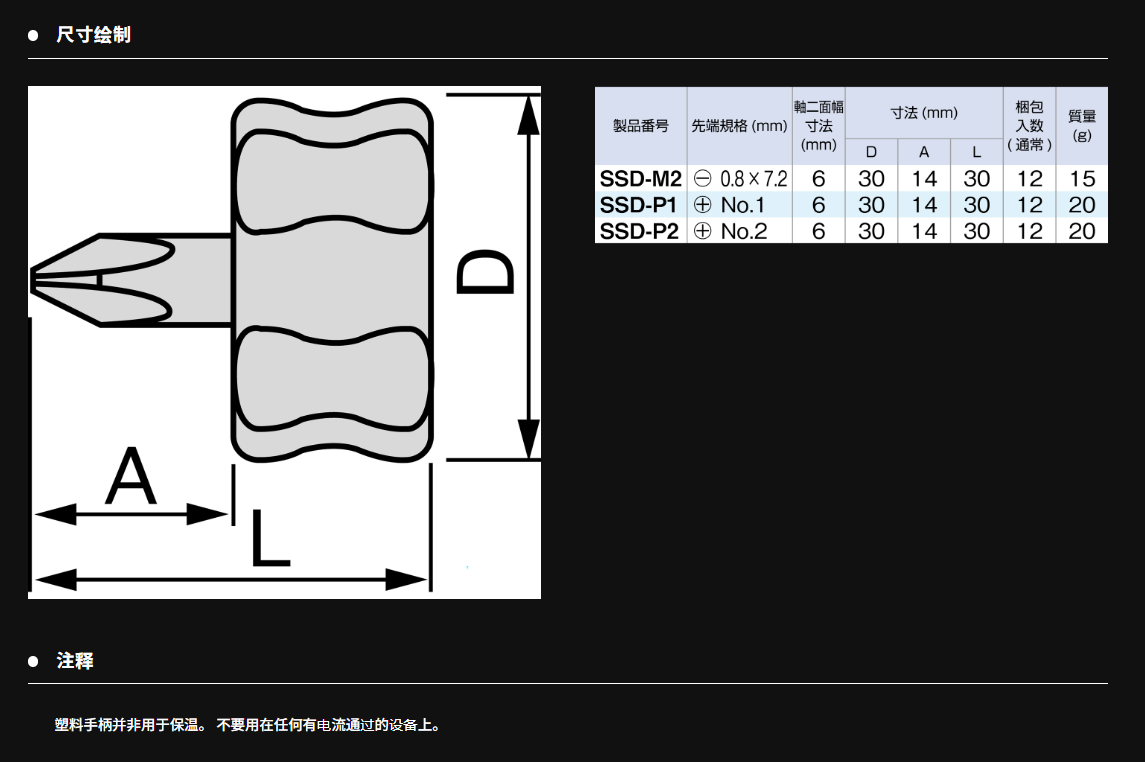Select the SSD-M2 product number cell
The image size is (1145, 762).
pyautogui.click(x=640, y=179)
